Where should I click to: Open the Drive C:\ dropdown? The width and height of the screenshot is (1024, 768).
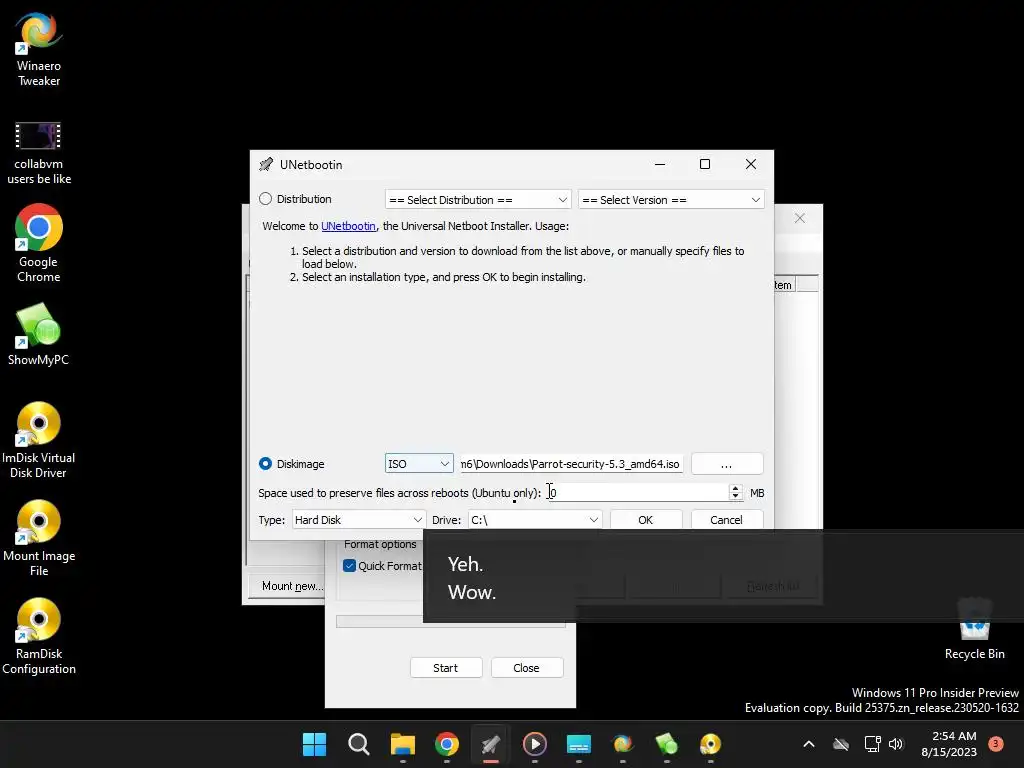click(535, 520)
